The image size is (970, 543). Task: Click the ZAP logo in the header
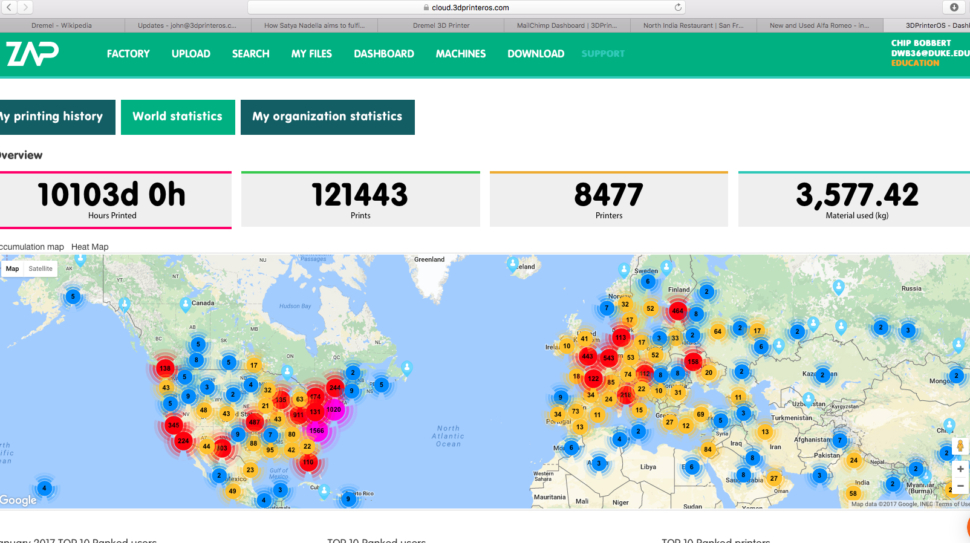pyautogui.click(x=31, y=54)
